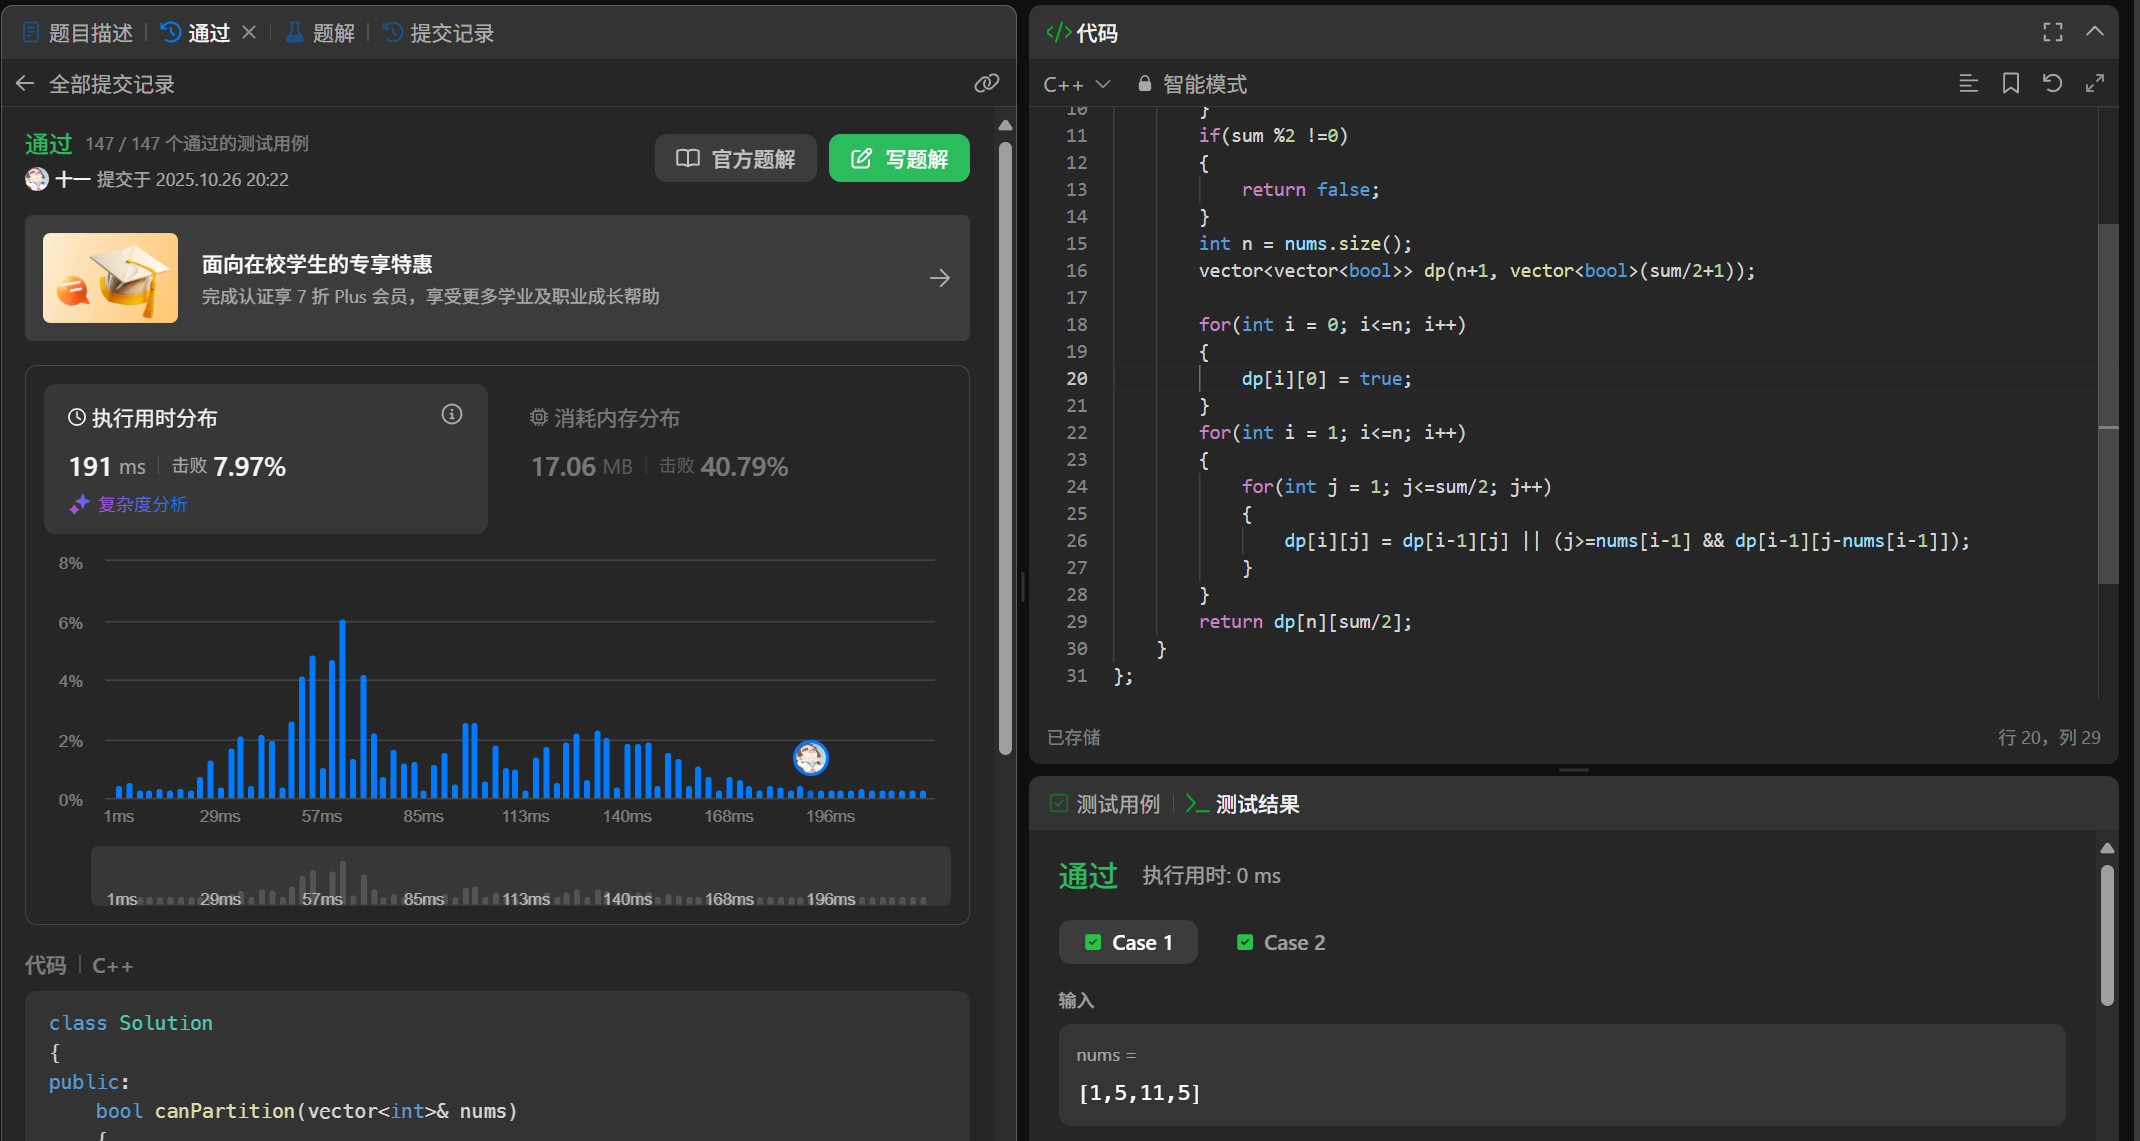This screenshot has height=1141, width=2140.
Task: Open the student discount banner arrow
Action: click(939, 278)
